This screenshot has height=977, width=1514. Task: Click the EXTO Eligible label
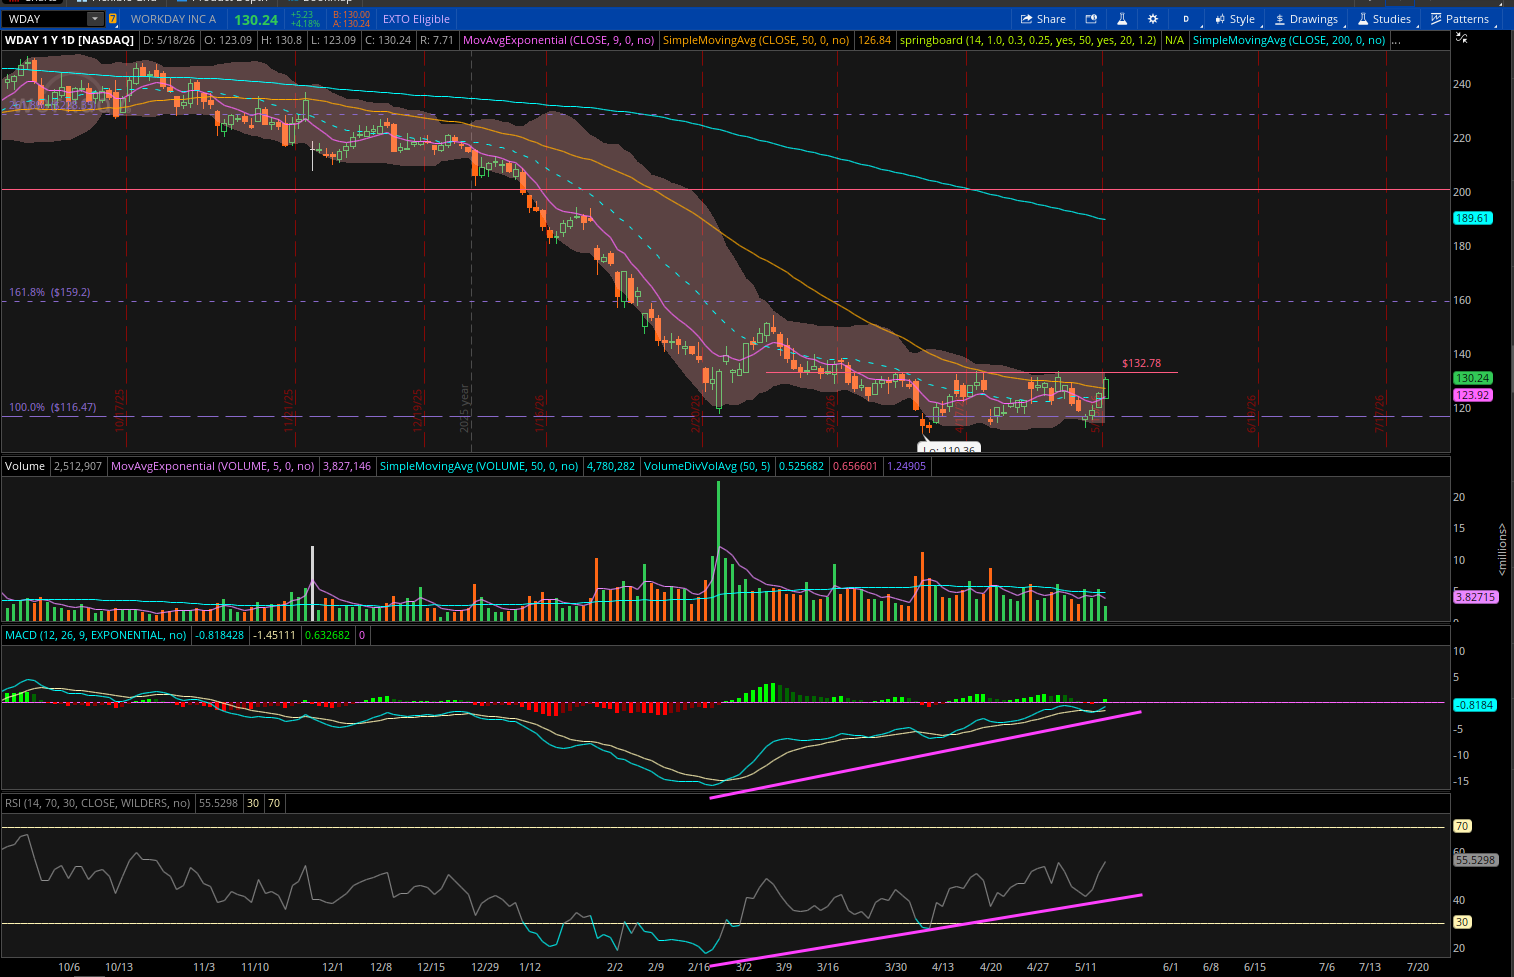pyautogui.click(x=416, y=19)
